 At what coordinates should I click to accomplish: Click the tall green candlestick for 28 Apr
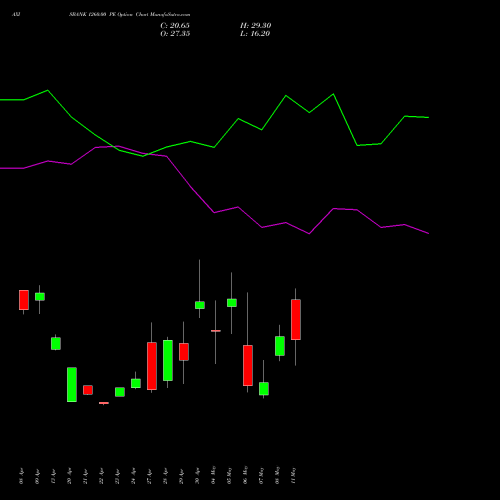168,360
